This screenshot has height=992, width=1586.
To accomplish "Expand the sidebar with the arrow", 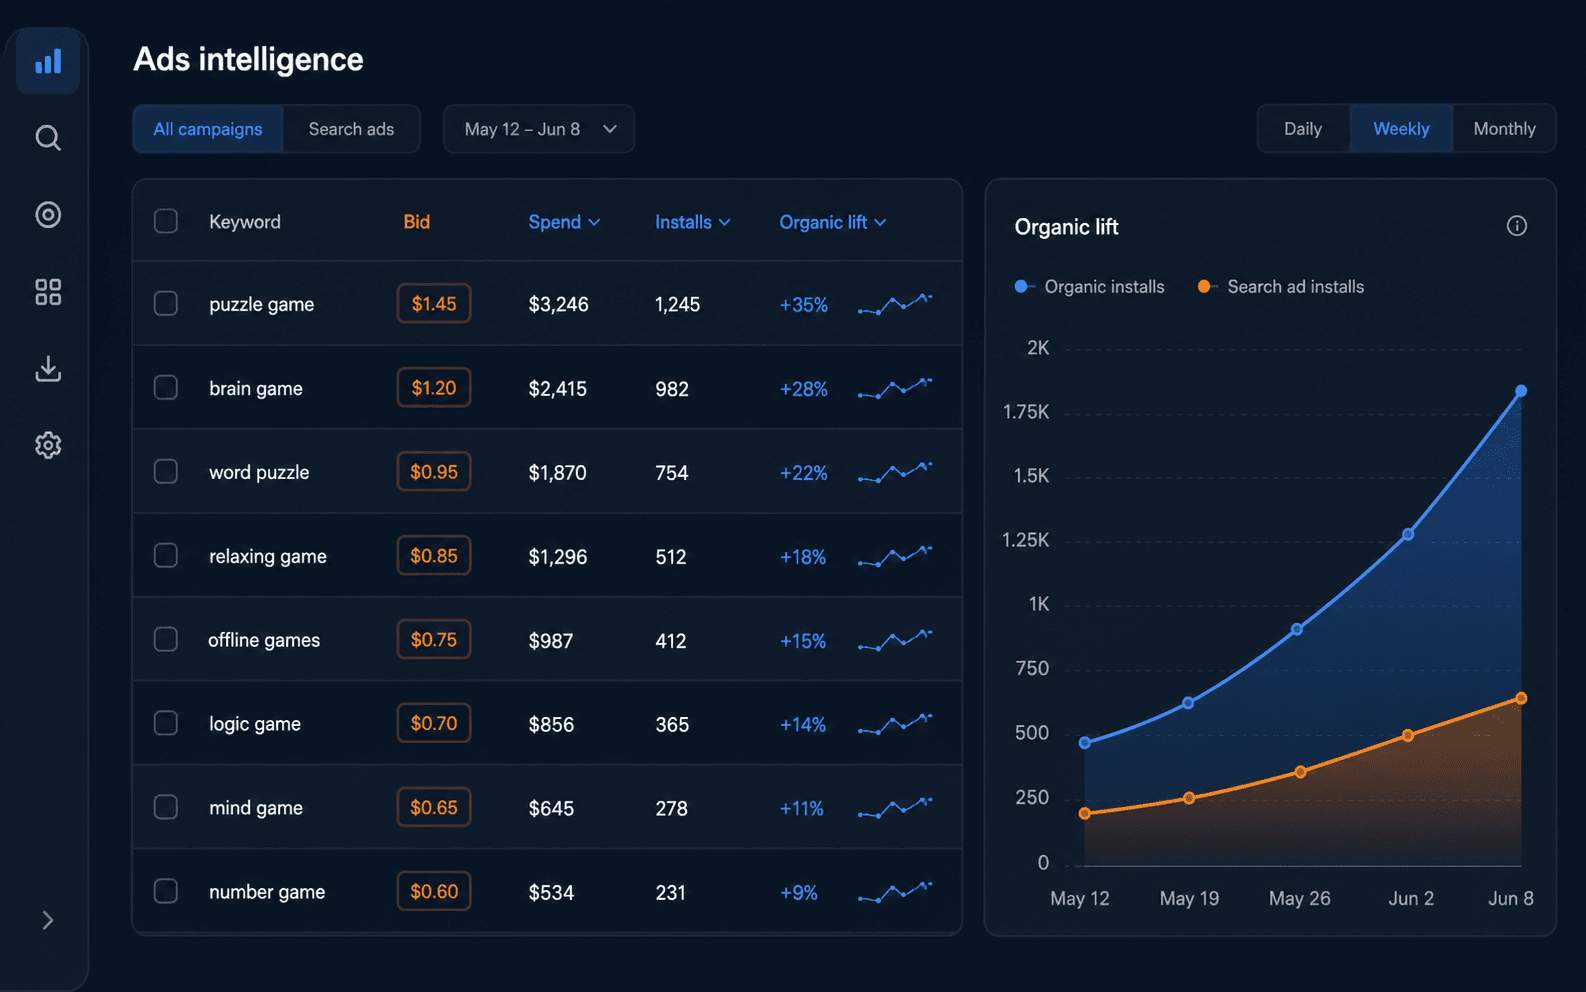I will click(48, 920).
